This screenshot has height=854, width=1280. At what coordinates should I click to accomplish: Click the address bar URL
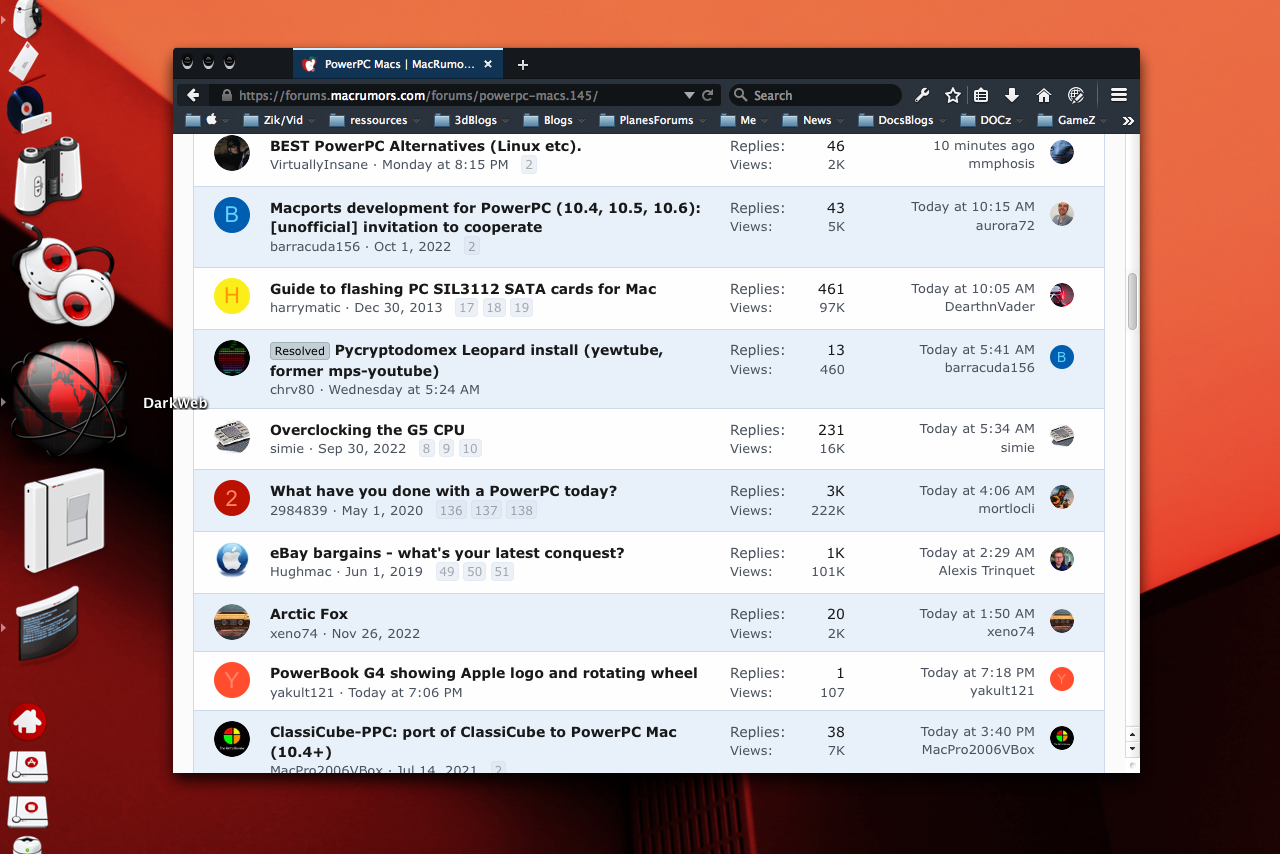[418, 96]
